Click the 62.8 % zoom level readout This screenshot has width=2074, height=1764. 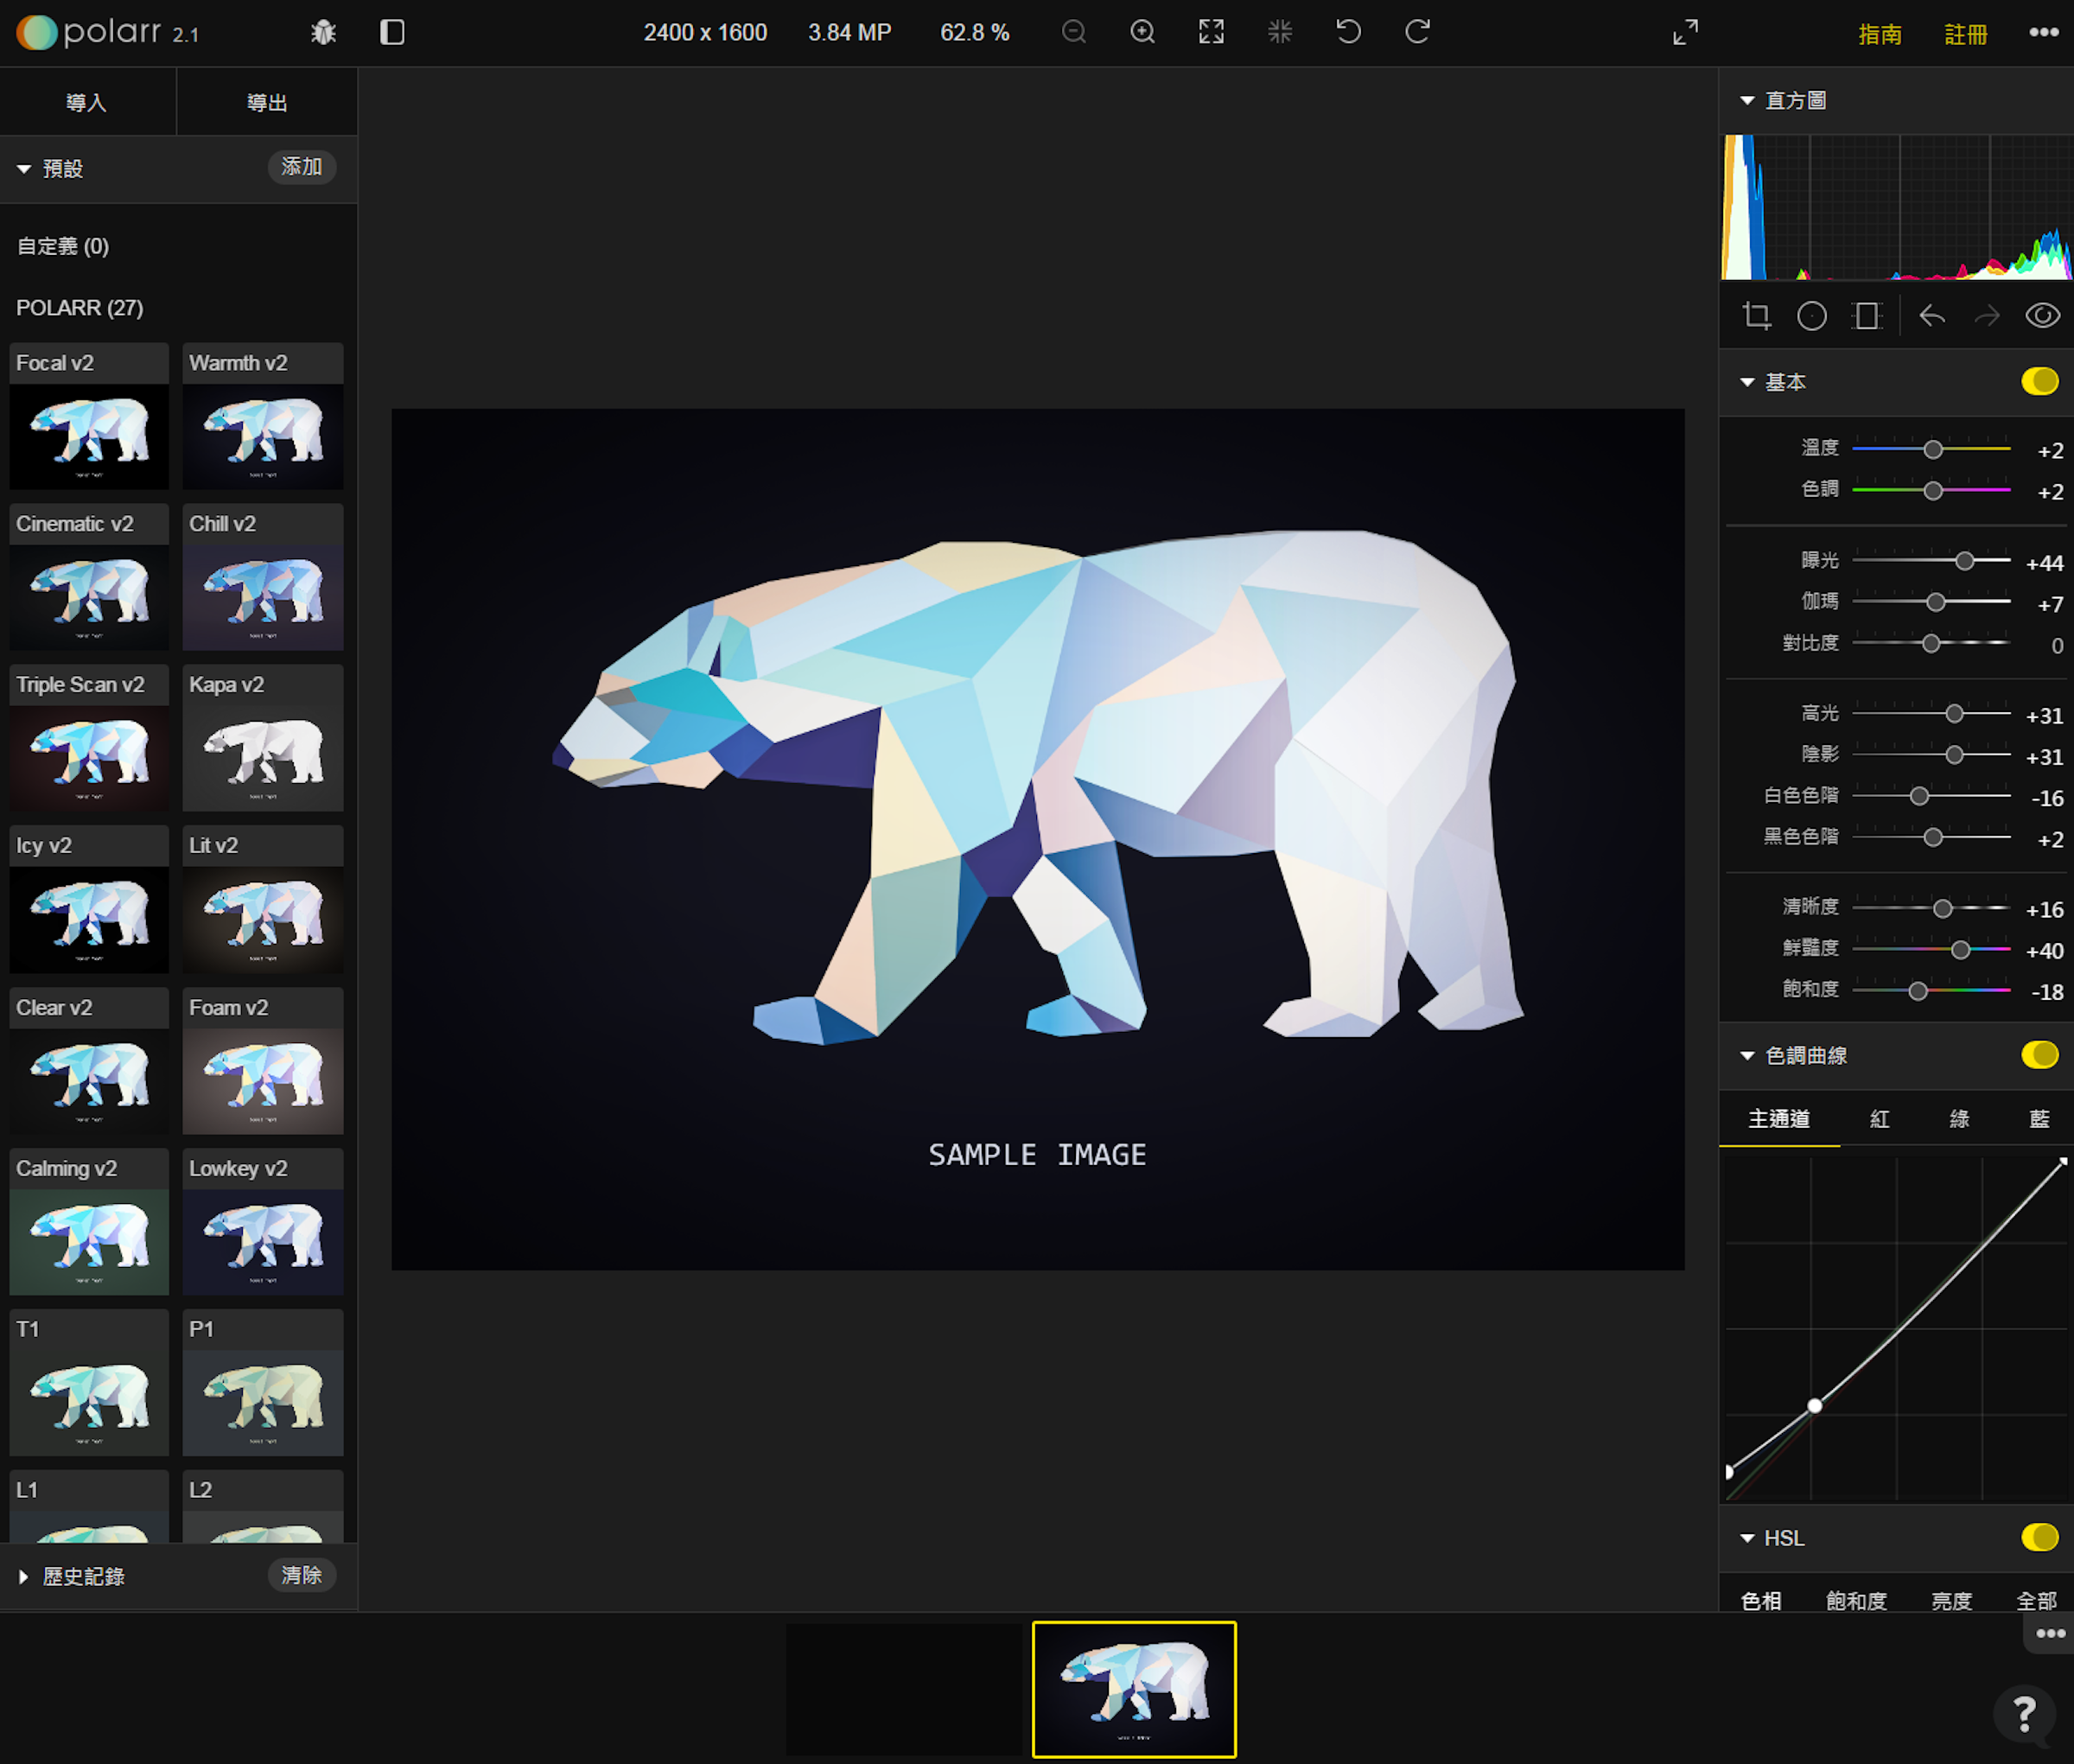975,33
